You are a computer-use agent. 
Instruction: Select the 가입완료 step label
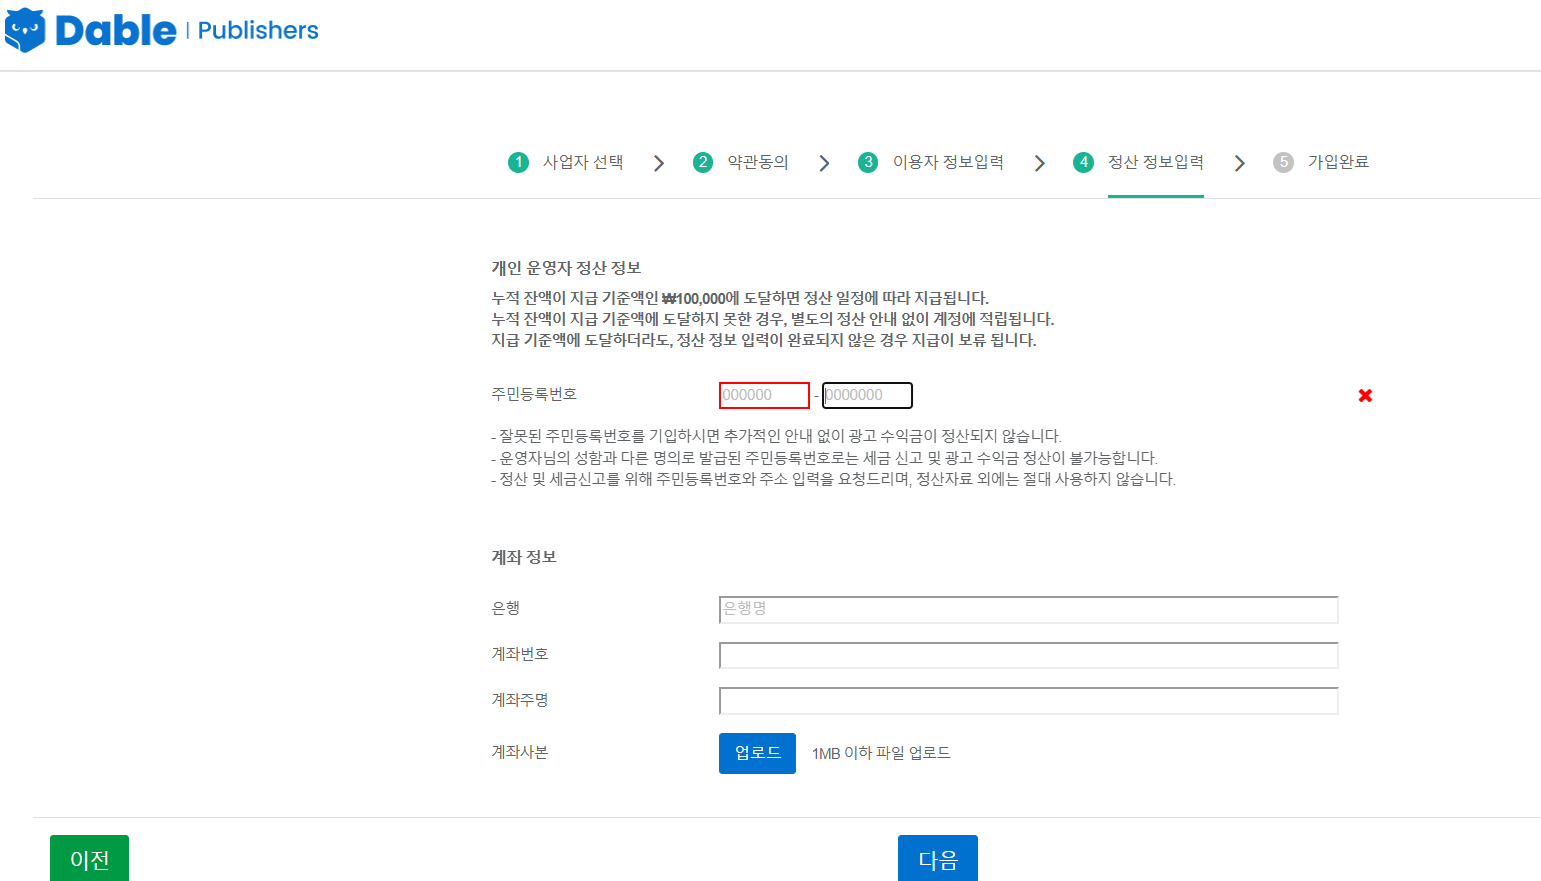coord(1338,162)
